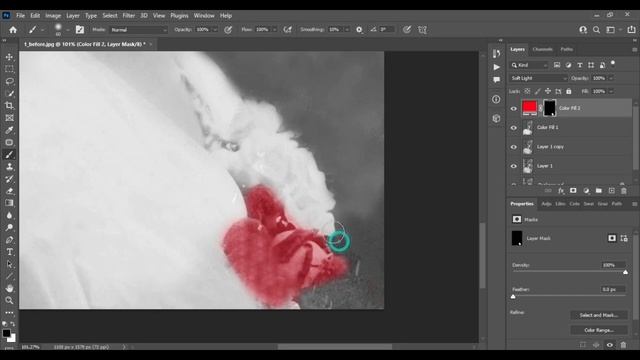Select the Eraser tool
Image resolution: width=640 pixels, height=360 pixels.
coord(9,191)
